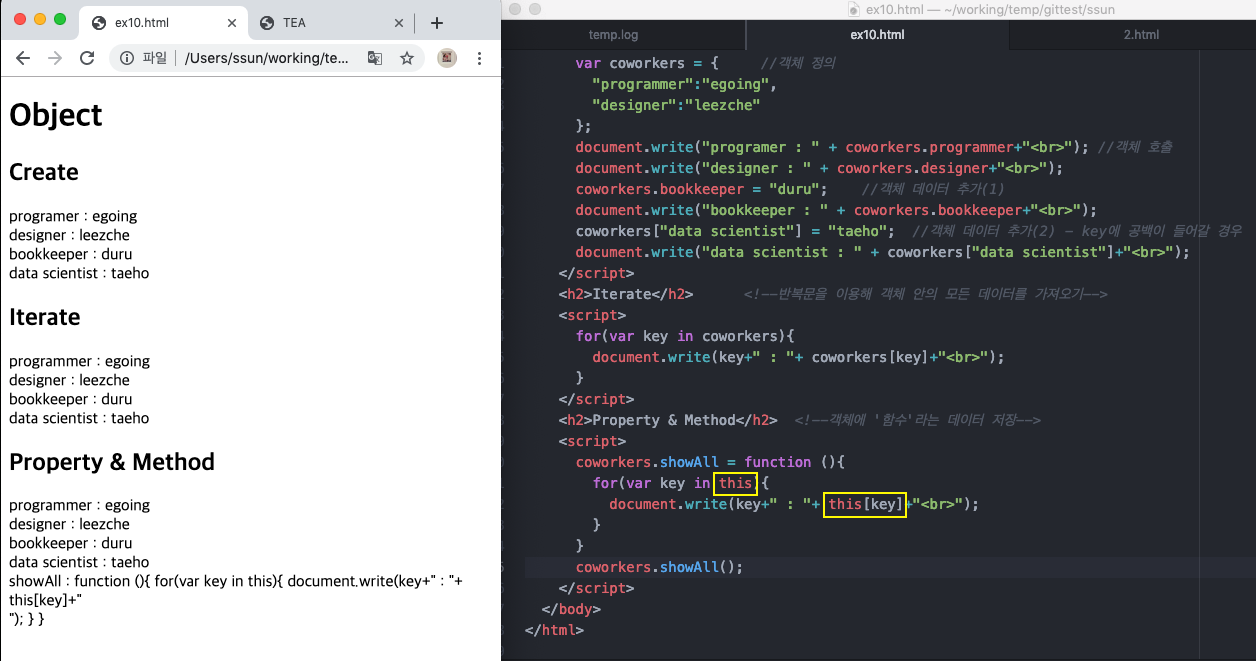The height and width of the screenshot is (661, 1256).
Task: Click the '<h2>Iterate</h2>' code line
Action: [626, 294]
